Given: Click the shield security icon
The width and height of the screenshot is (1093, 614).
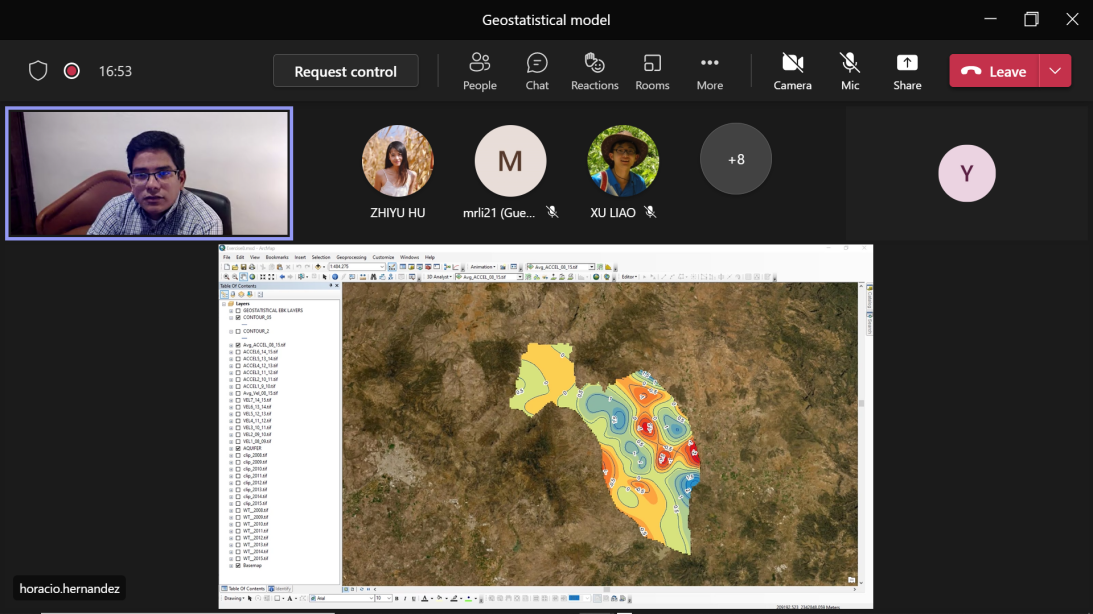Looking at the screenshot, I should tap(38, 71).
